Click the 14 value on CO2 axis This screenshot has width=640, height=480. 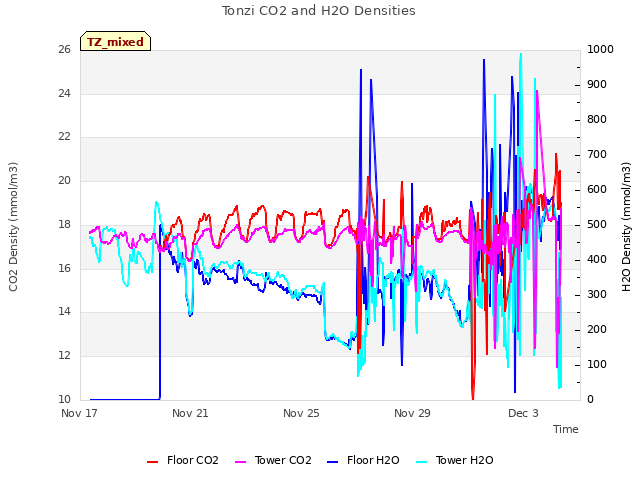point(64,312)
